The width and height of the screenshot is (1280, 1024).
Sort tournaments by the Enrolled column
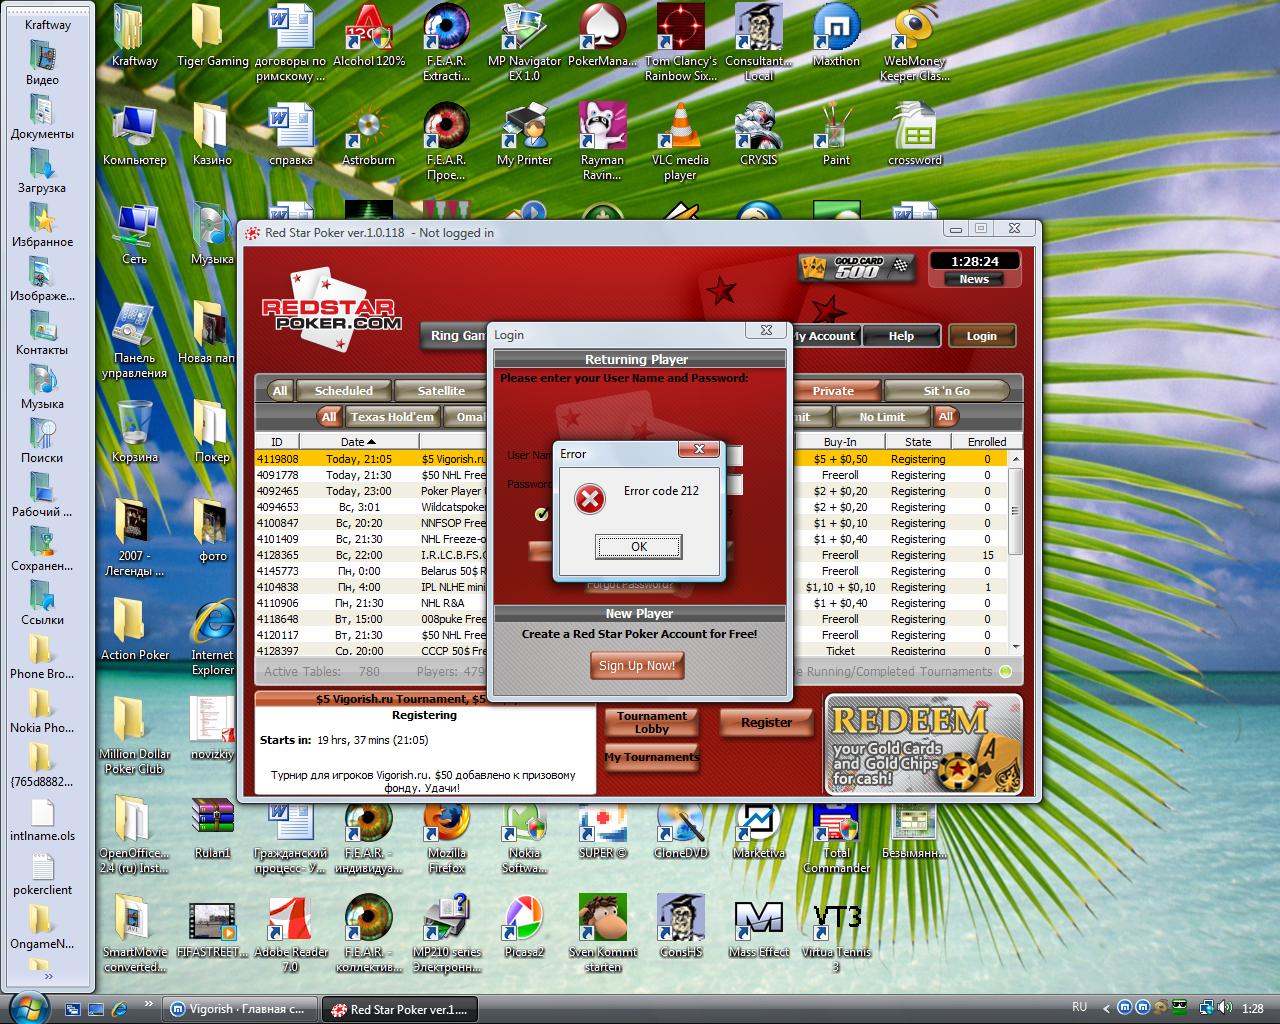click(987, 441)
